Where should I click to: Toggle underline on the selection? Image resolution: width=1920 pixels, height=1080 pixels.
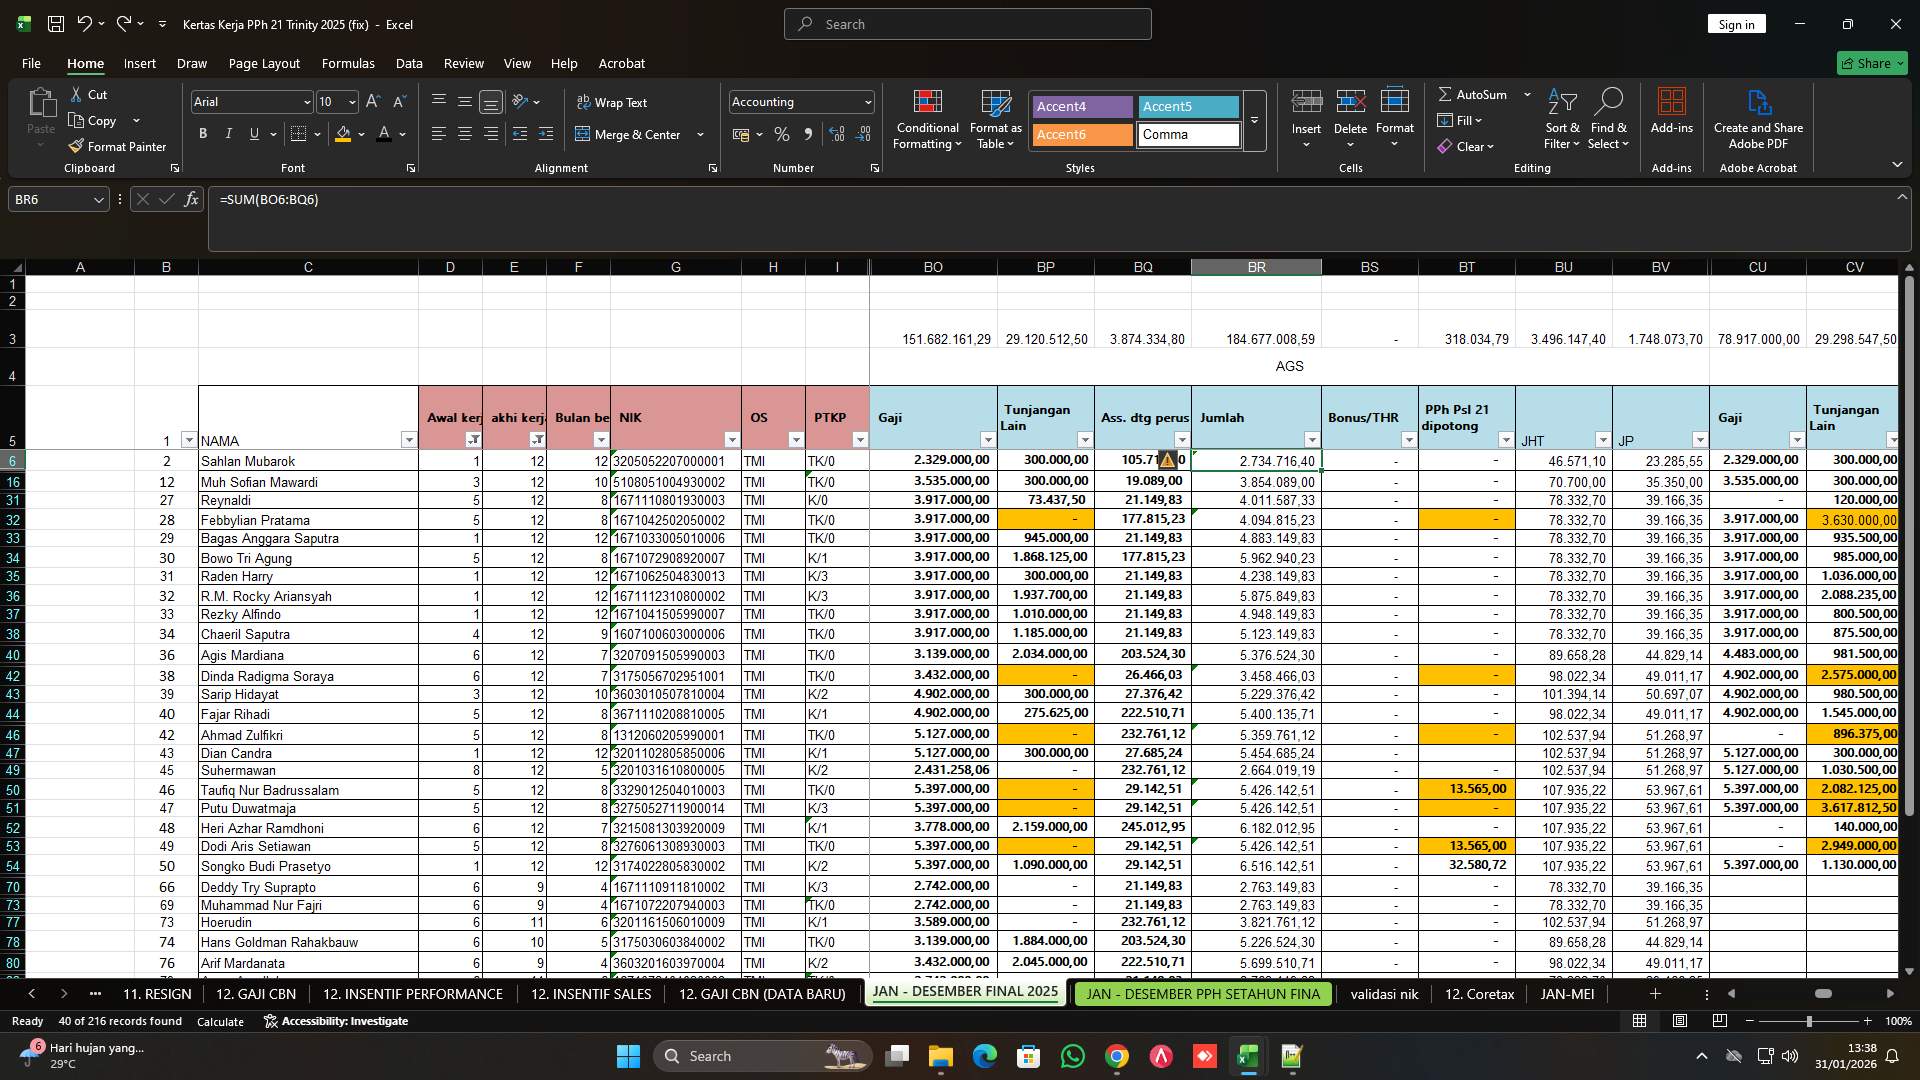253,133
